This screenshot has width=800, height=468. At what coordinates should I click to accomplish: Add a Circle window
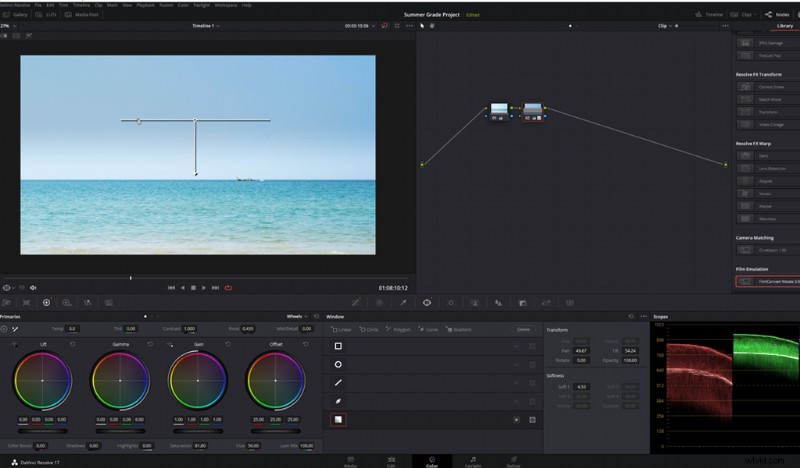tap(368, 330)
